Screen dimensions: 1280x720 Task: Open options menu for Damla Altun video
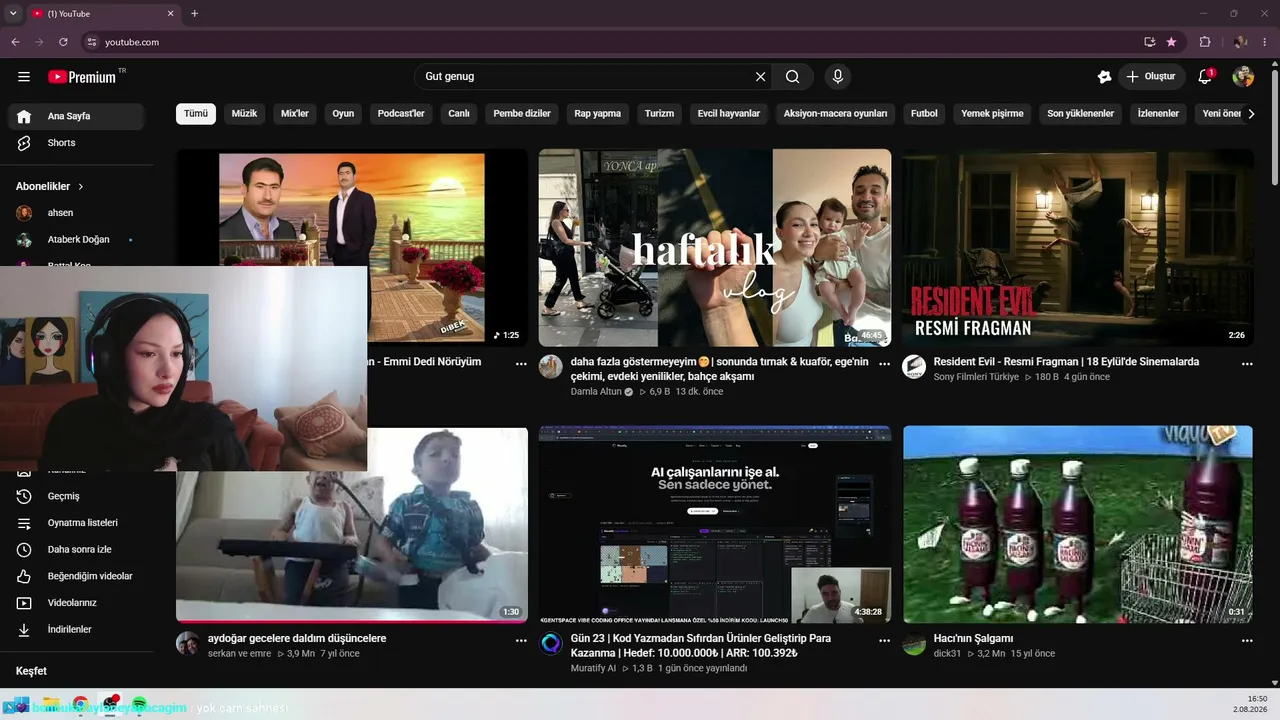click(884, 364)
